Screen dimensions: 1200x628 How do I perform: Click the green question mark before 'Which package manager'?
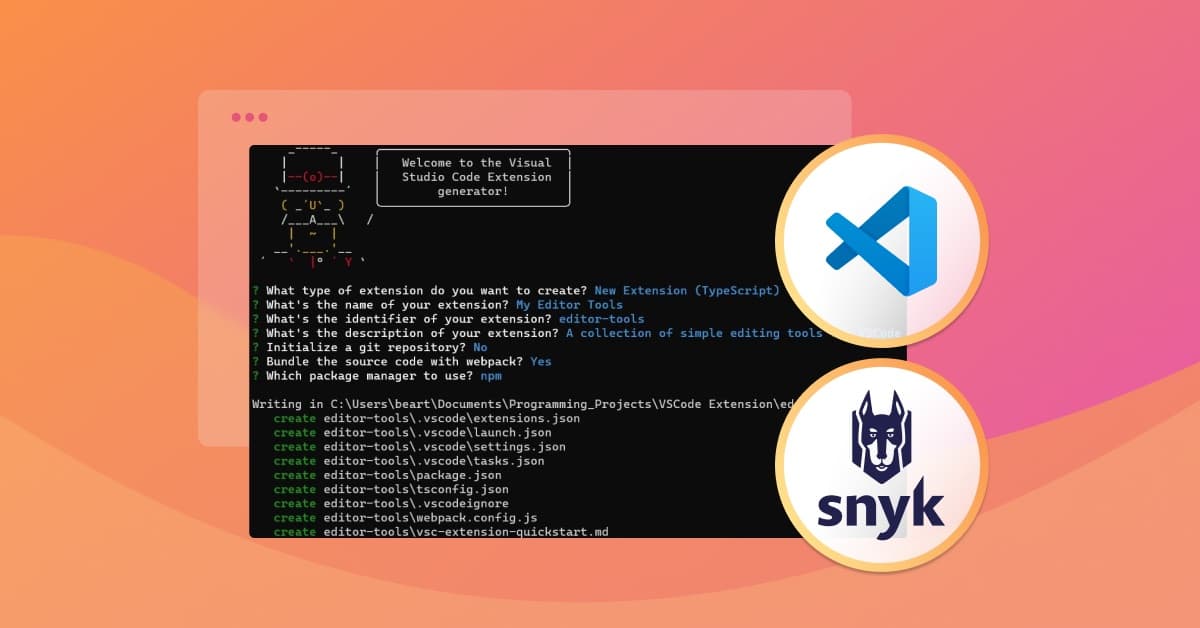256,376
